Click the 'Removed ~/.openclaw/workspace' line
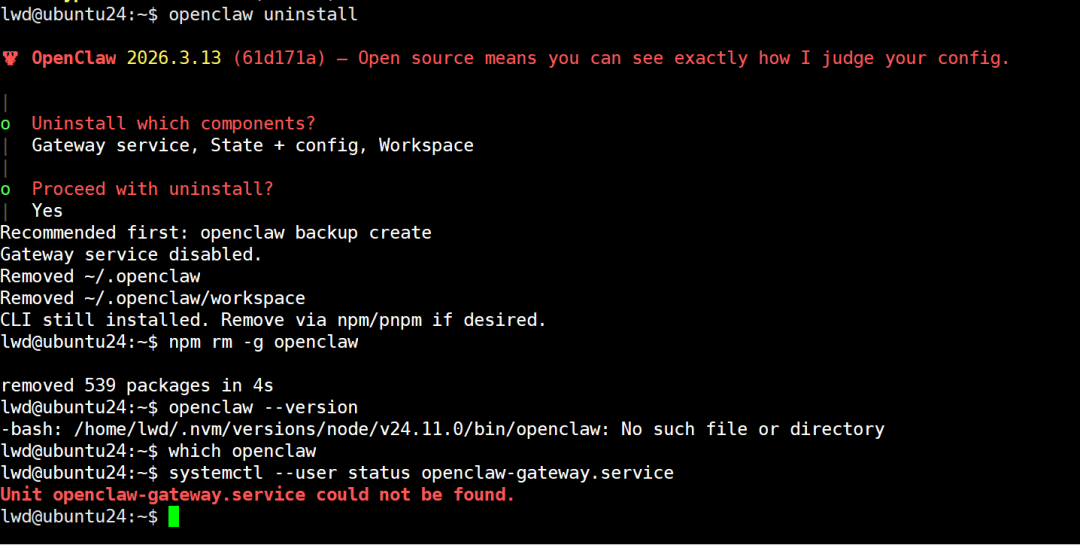Screen dimensions: 1080x545 click(152, 298)
